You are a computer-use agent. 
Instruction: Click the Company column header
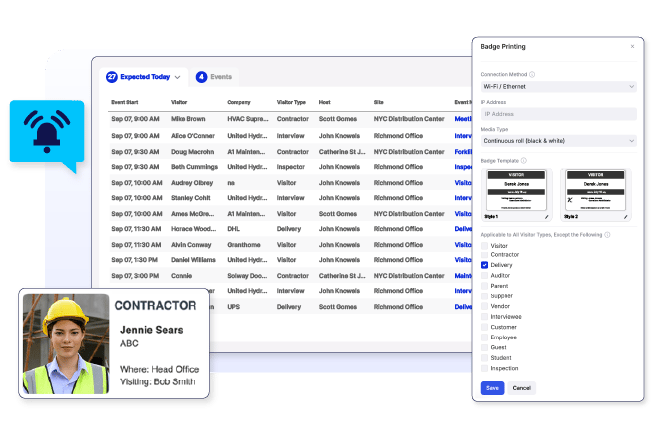(239, 102)
